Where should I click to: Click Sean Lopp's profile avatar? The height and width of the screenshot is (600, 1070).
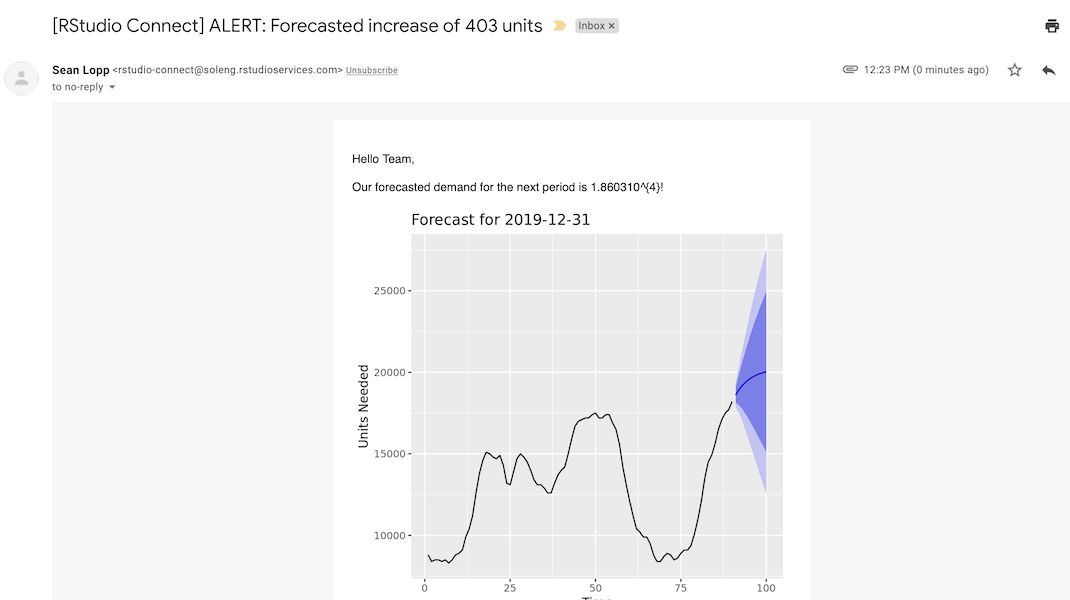pos(21,78)
